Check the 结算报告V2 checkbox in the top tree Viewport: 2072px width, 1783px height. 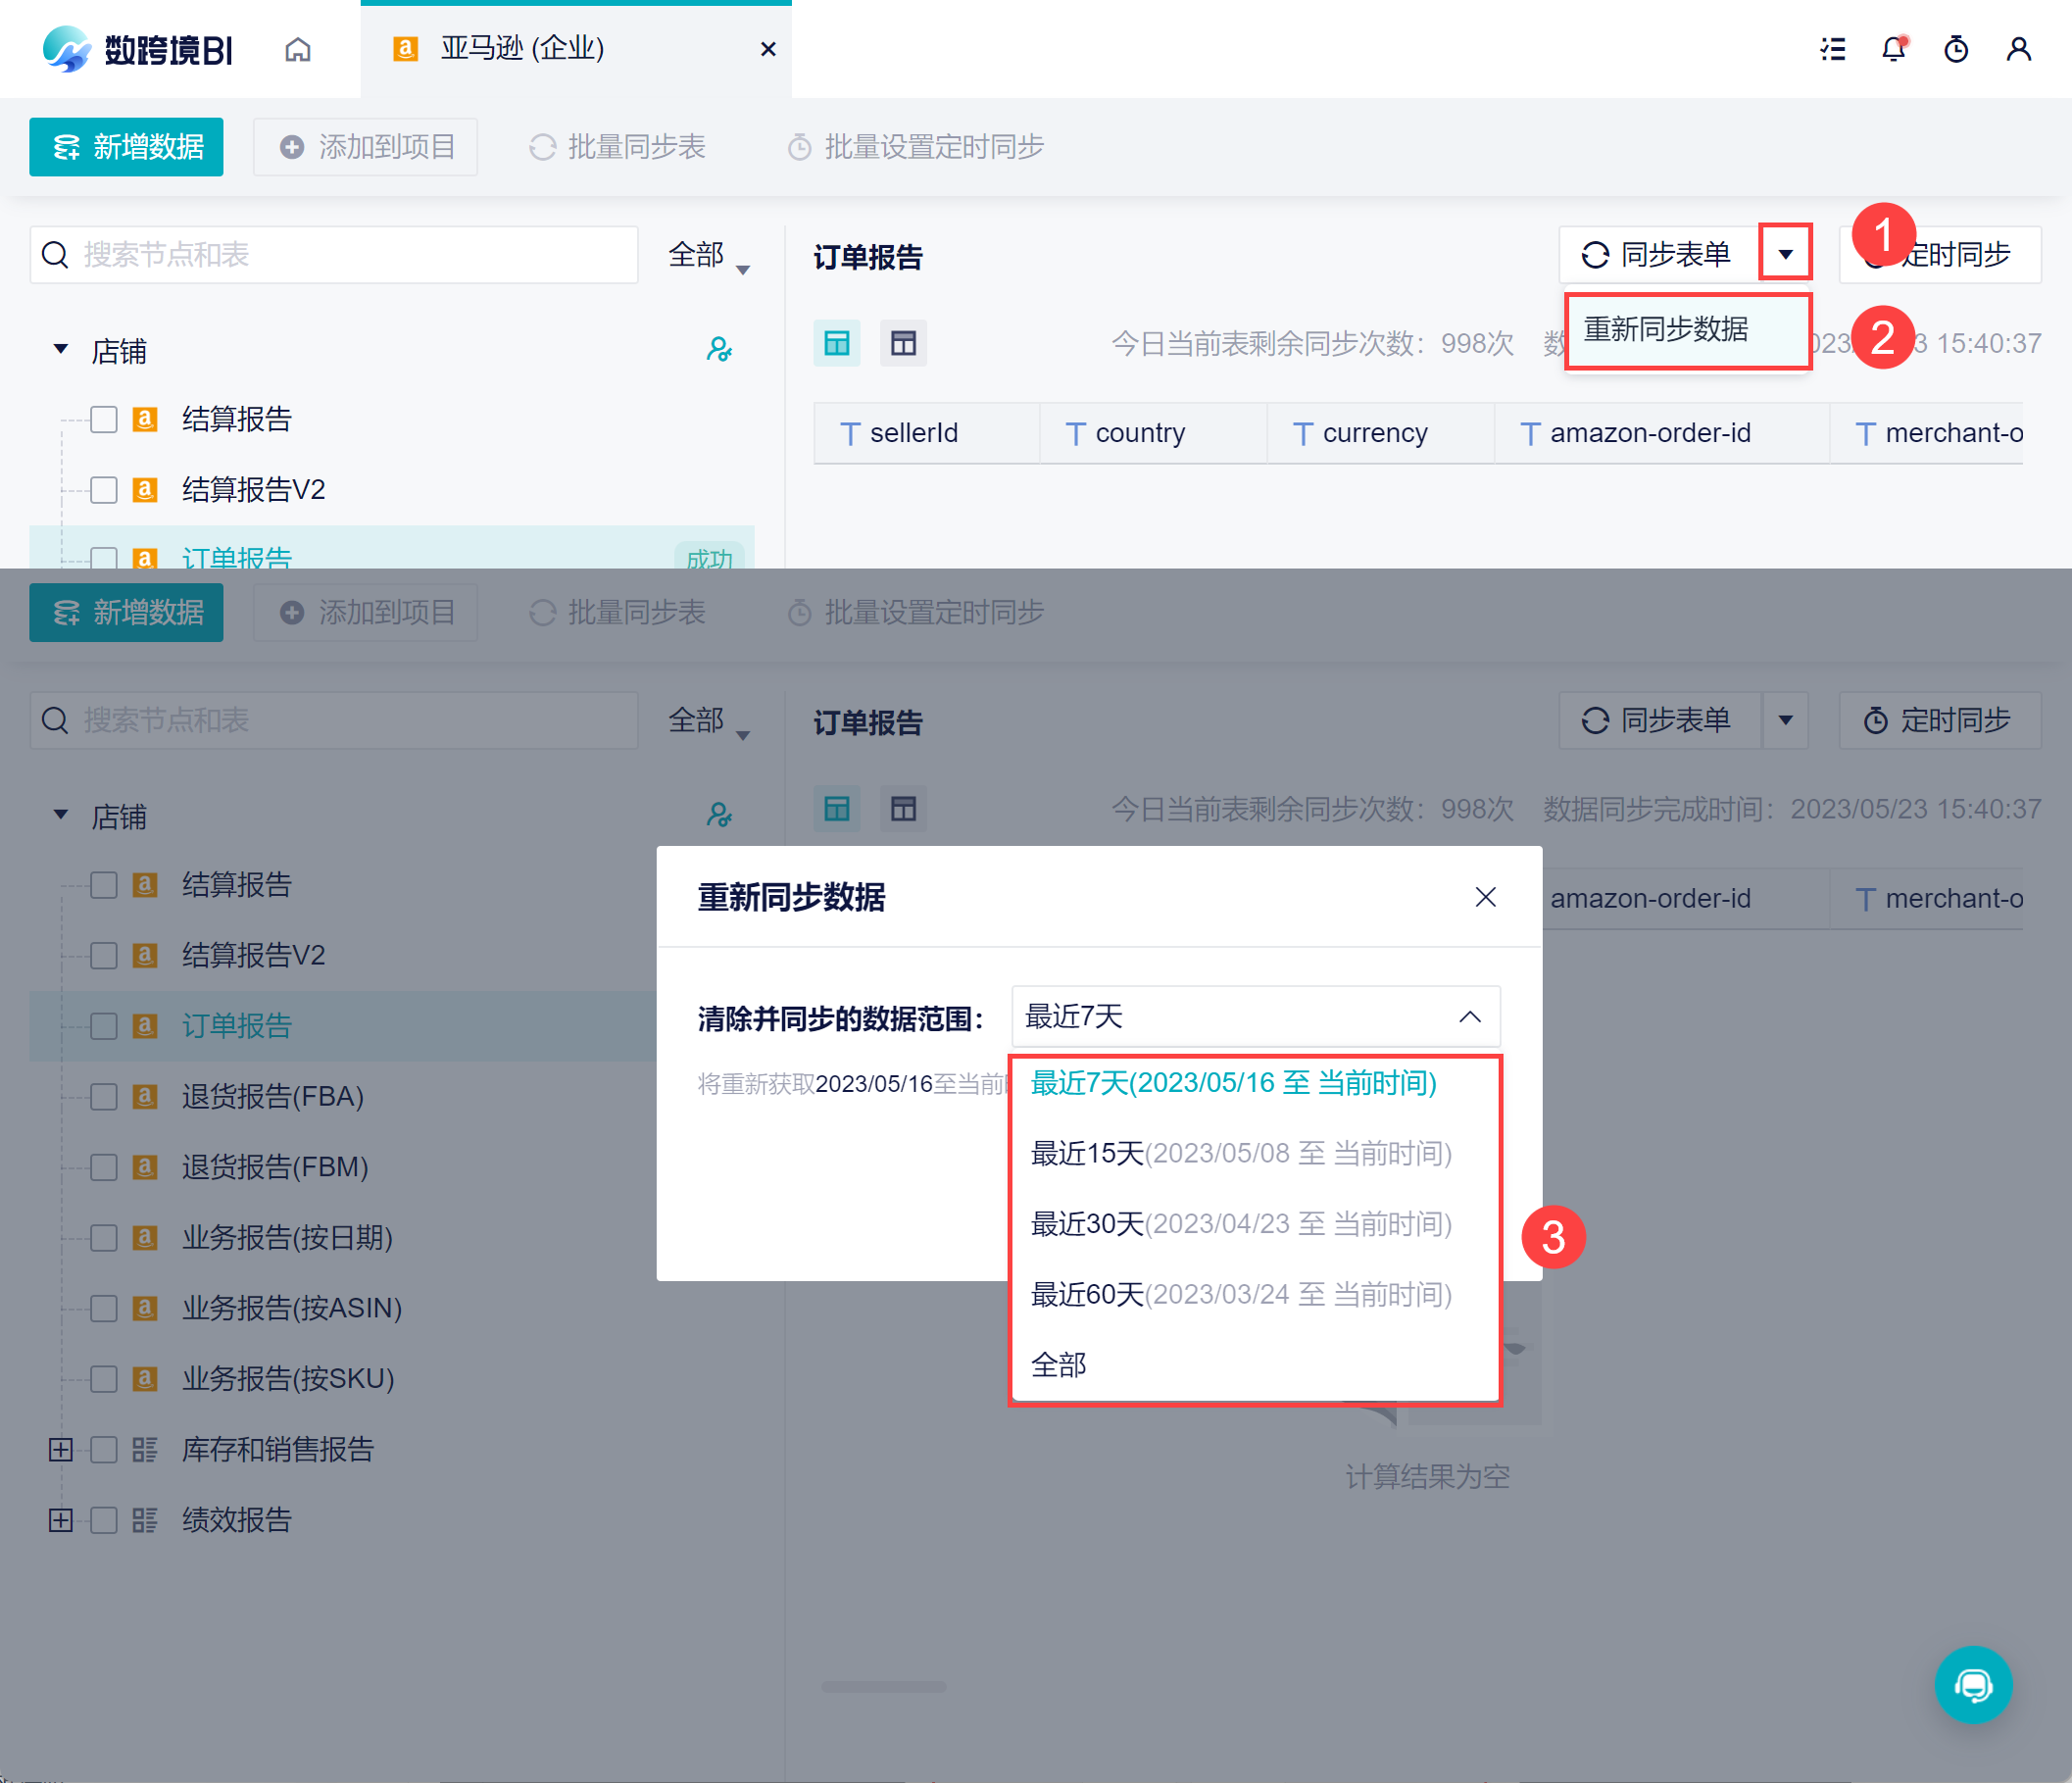pyautogui.click(x=104, y=490)
